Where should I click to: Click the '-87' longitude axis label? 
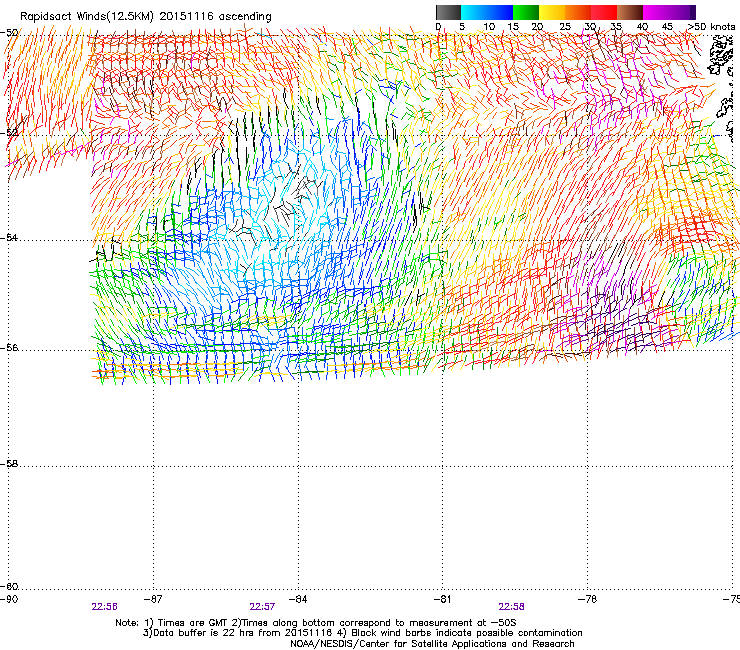[152, 599]
